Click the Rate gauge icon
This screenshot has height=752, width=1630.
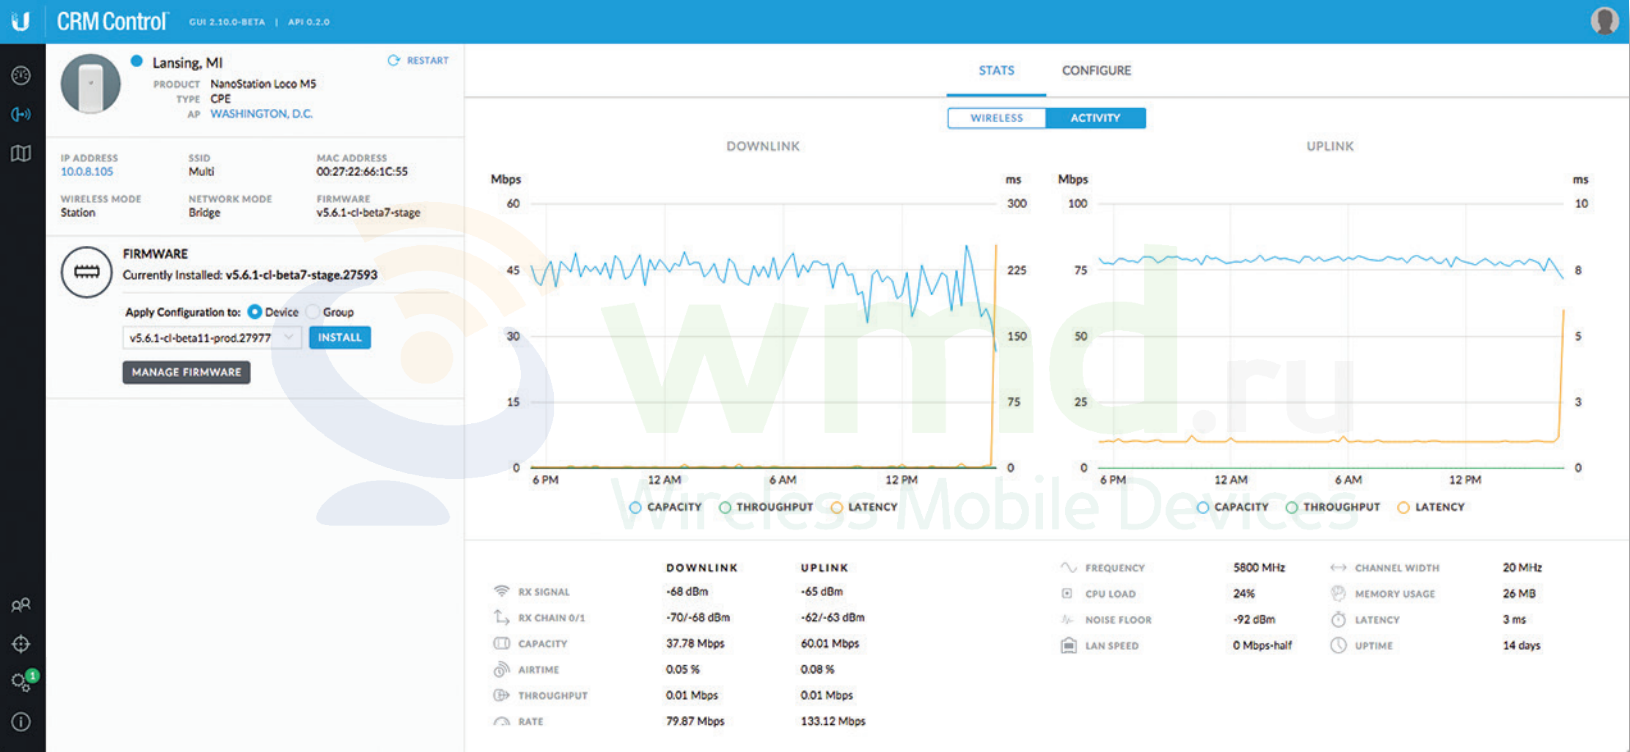coord(502,721)
